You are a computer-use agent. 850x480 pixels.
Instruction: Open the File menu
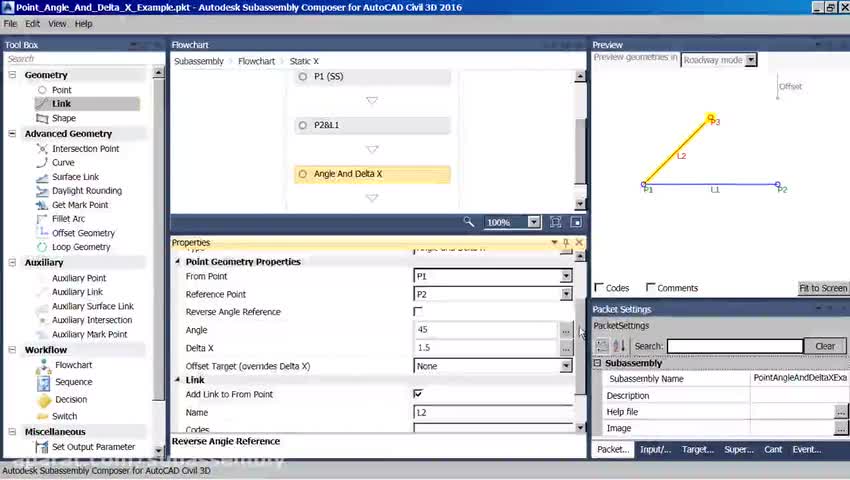tap(10, 24)
